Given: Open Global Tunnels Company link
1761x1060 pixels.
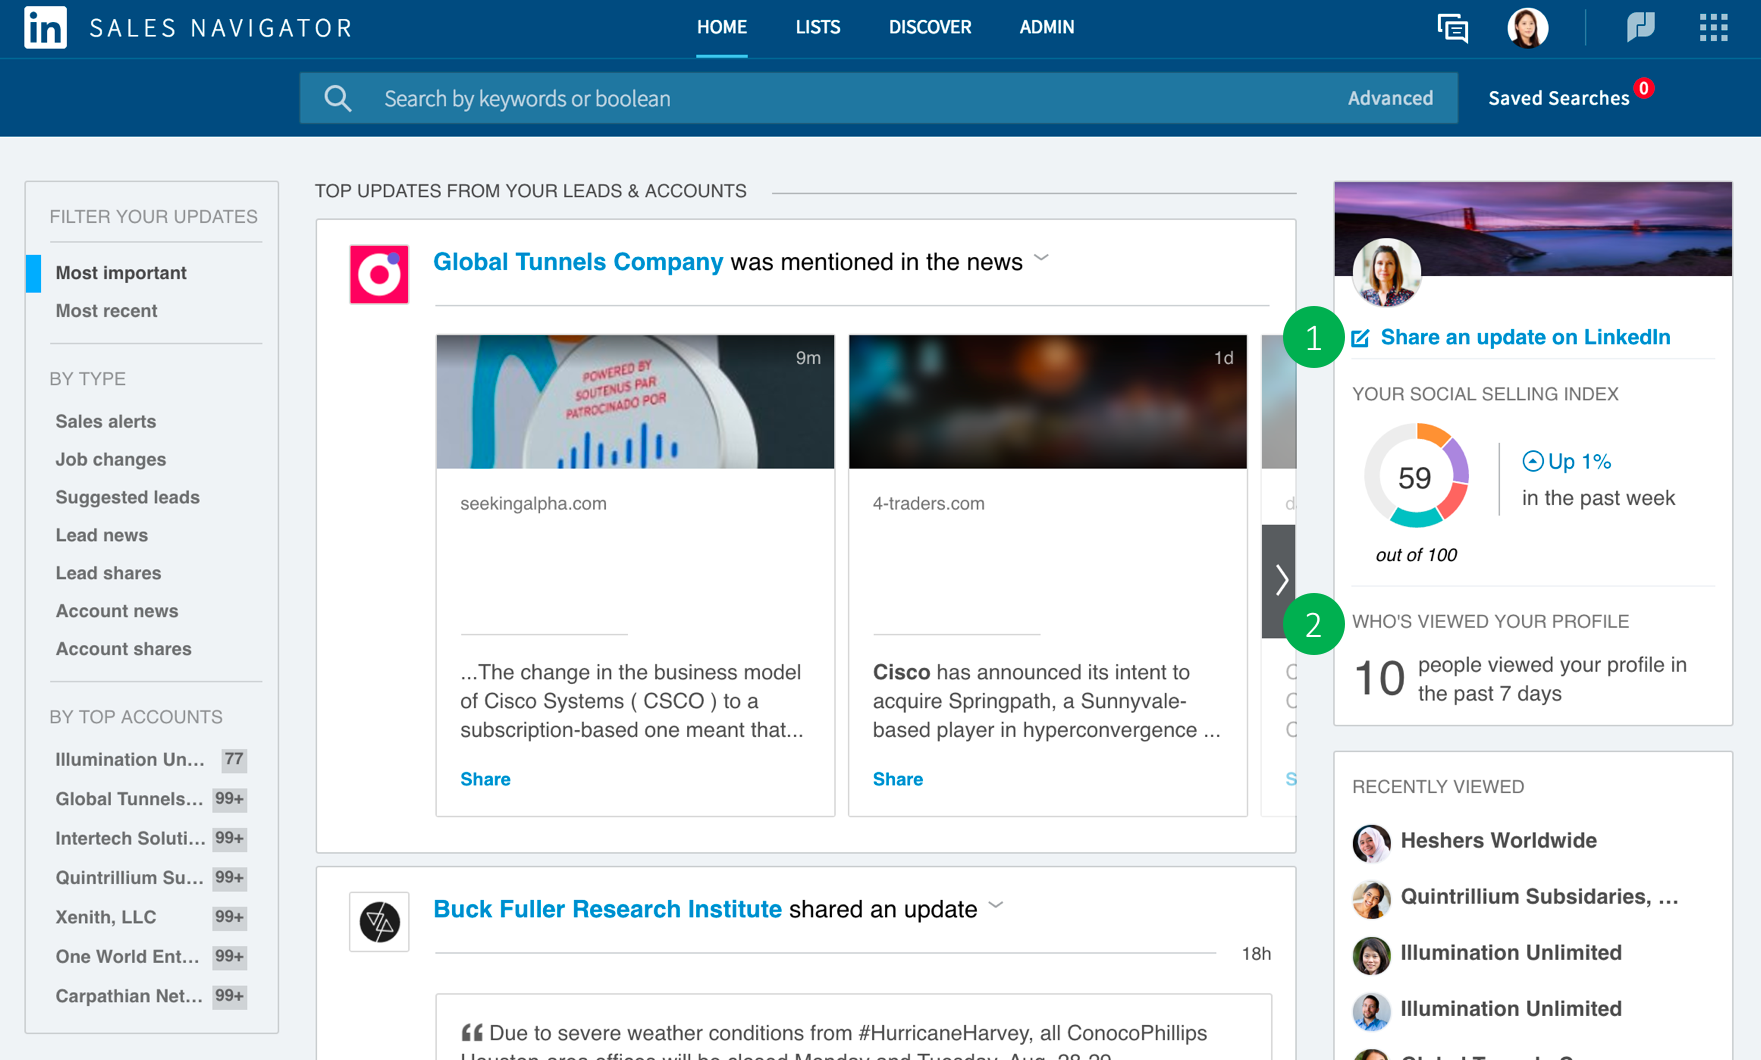Looking at the screenshot, I should click(x=578, y=261).
